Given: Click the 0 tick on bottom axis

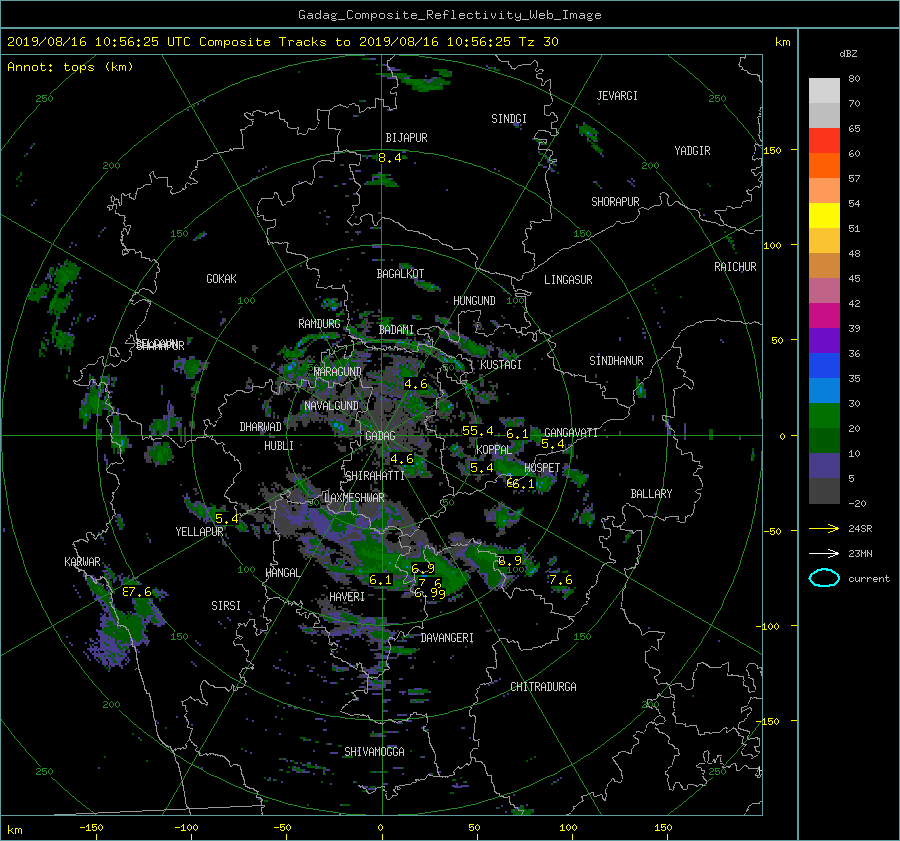Looking at the screenshot, I should point(380,827).
